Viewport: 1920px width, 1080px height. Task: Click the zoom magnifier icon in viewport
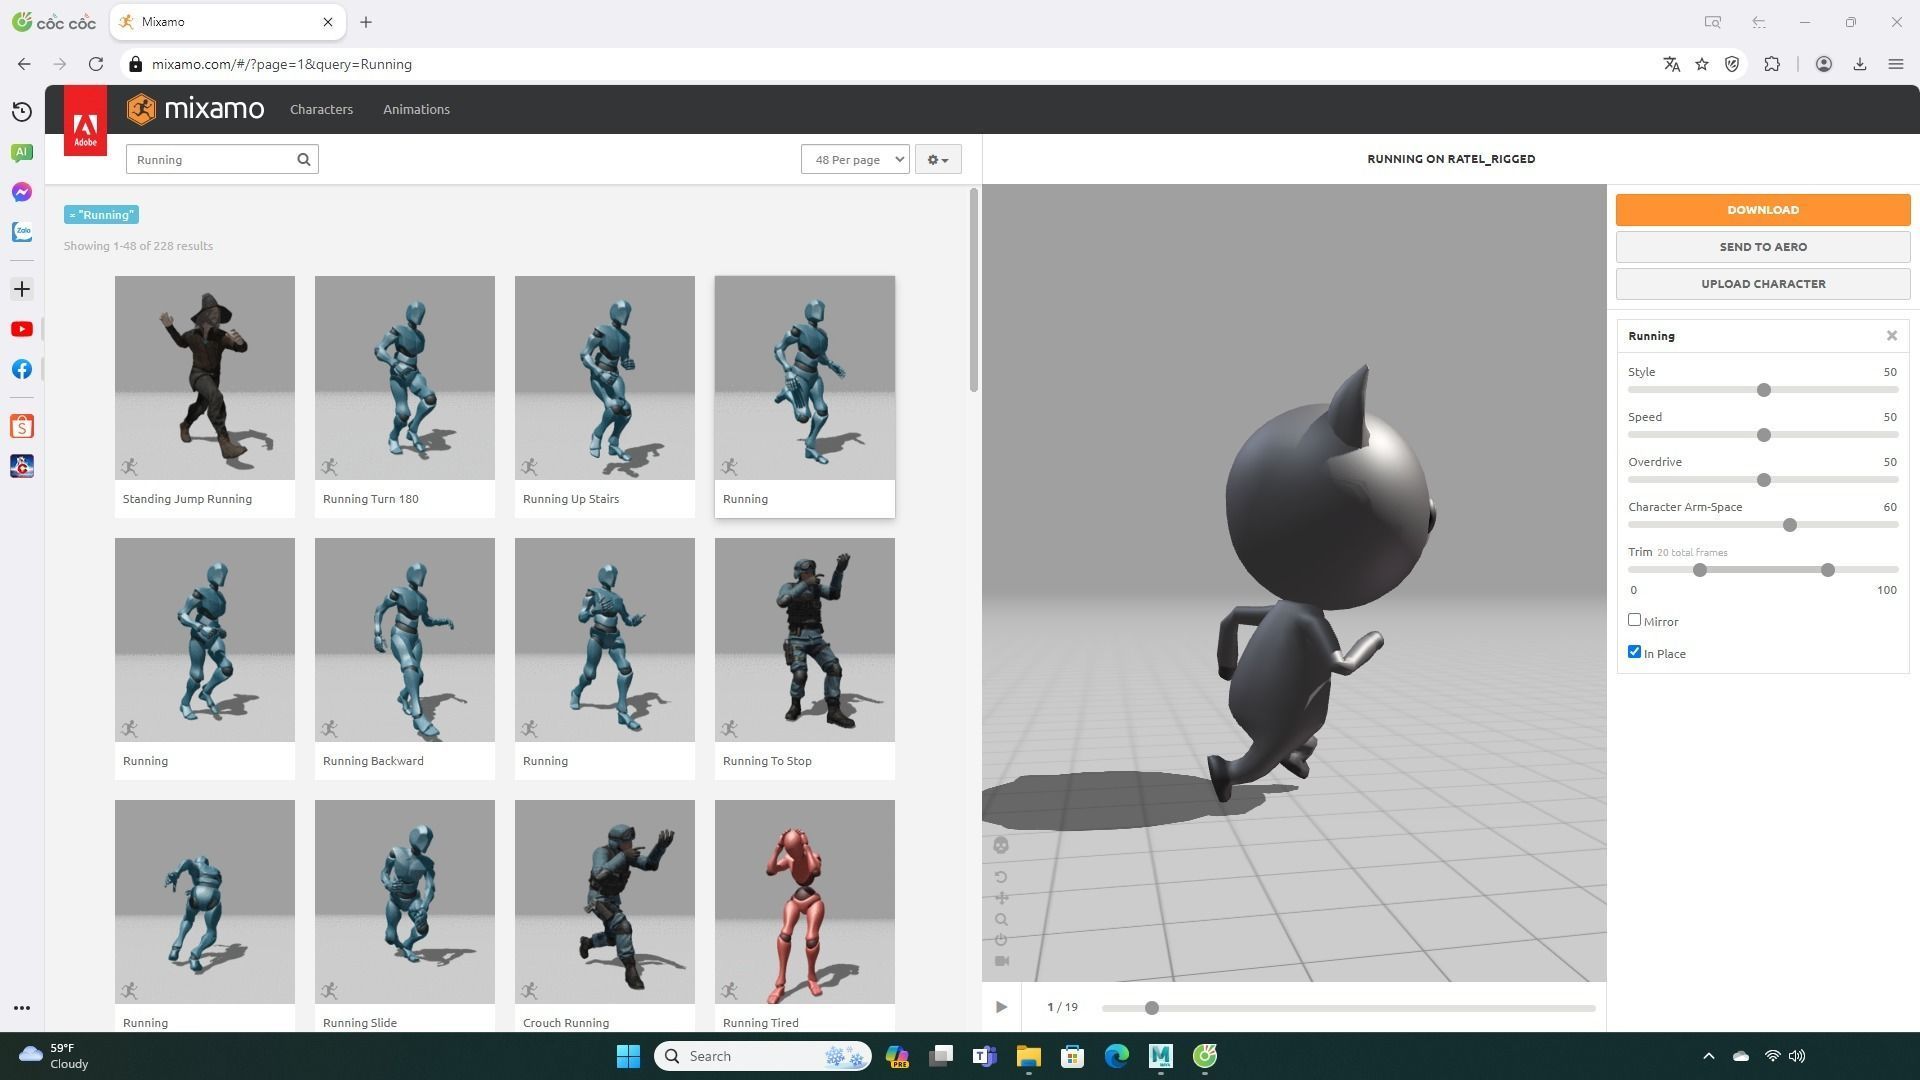coord(1001,920)
